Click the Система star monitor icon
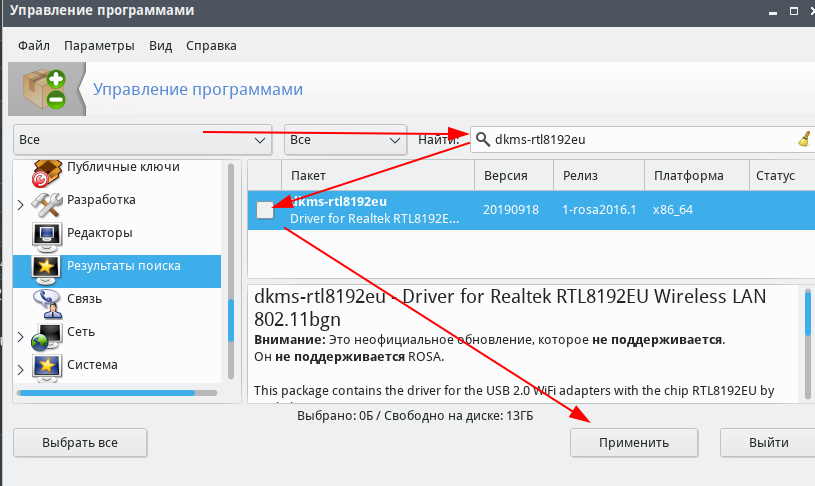 (x=47, y=369)
